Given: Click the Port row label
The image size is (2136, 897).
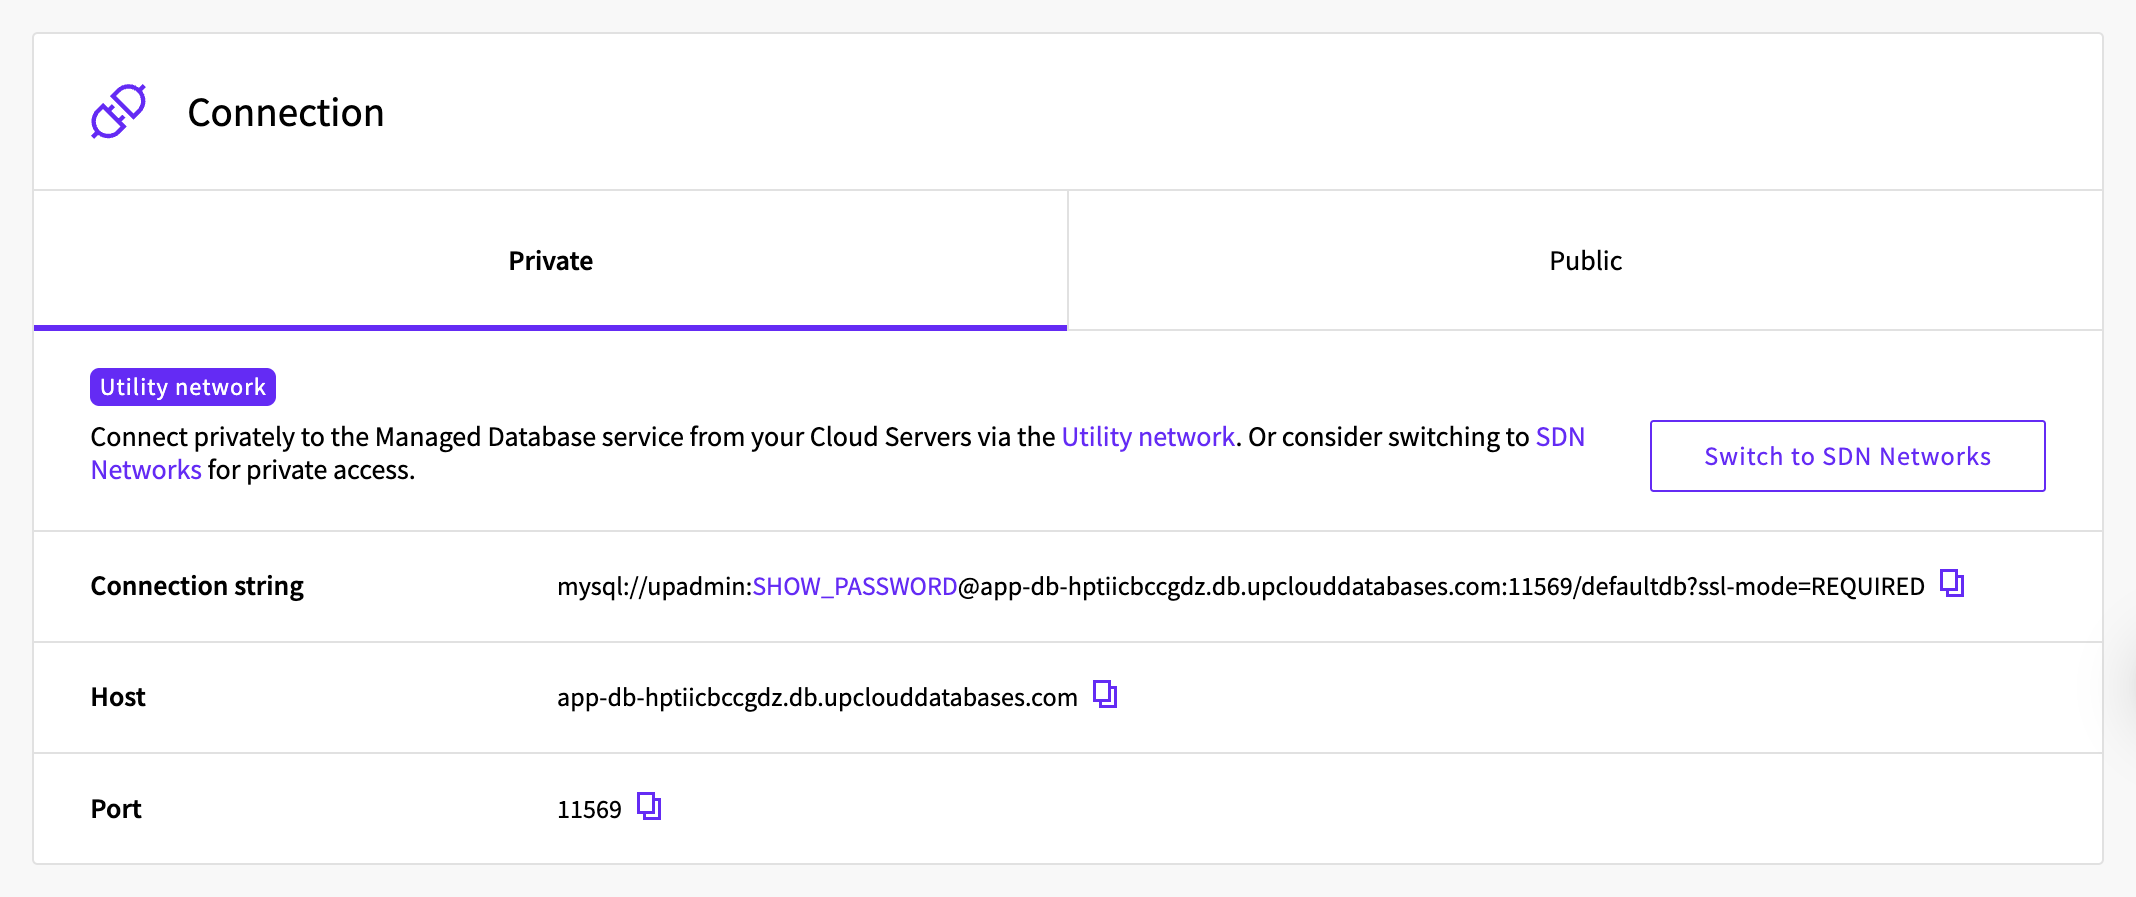Looking at the screenshot, I should point(116,809).
